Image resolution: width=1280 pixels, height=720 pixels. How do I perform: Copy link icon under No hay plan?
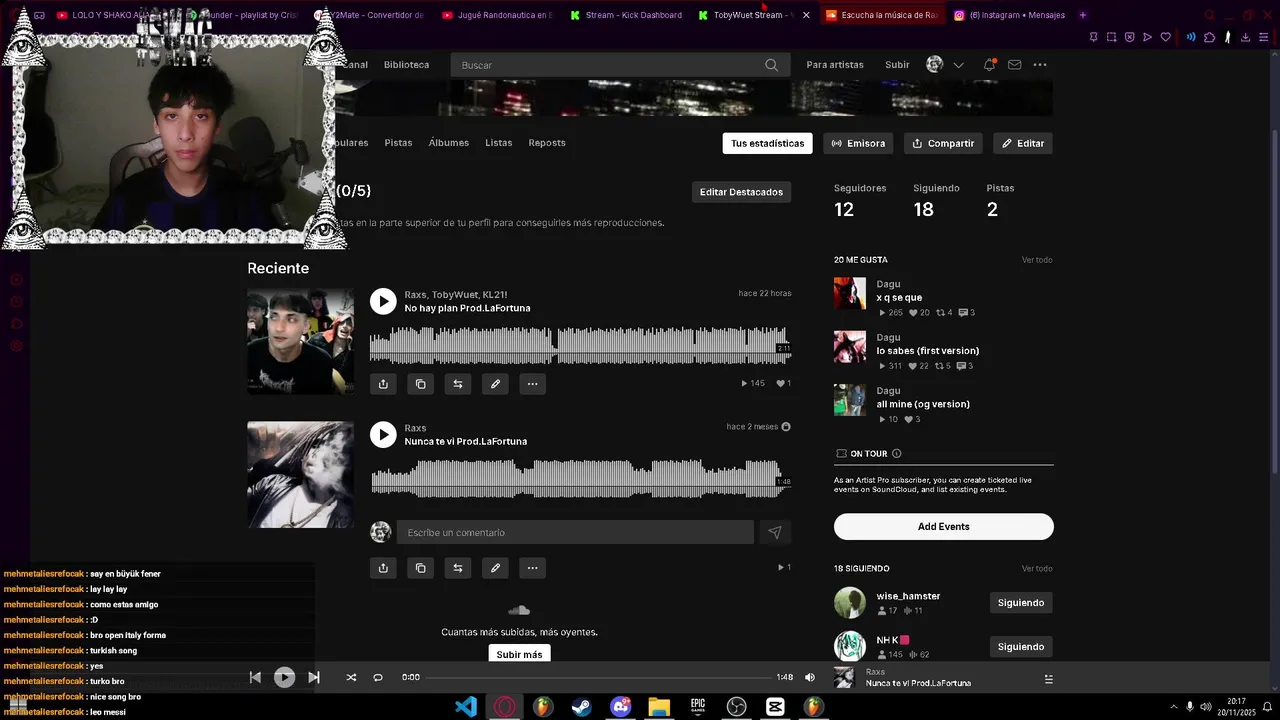pyautogui.click(x=420, y=384)
